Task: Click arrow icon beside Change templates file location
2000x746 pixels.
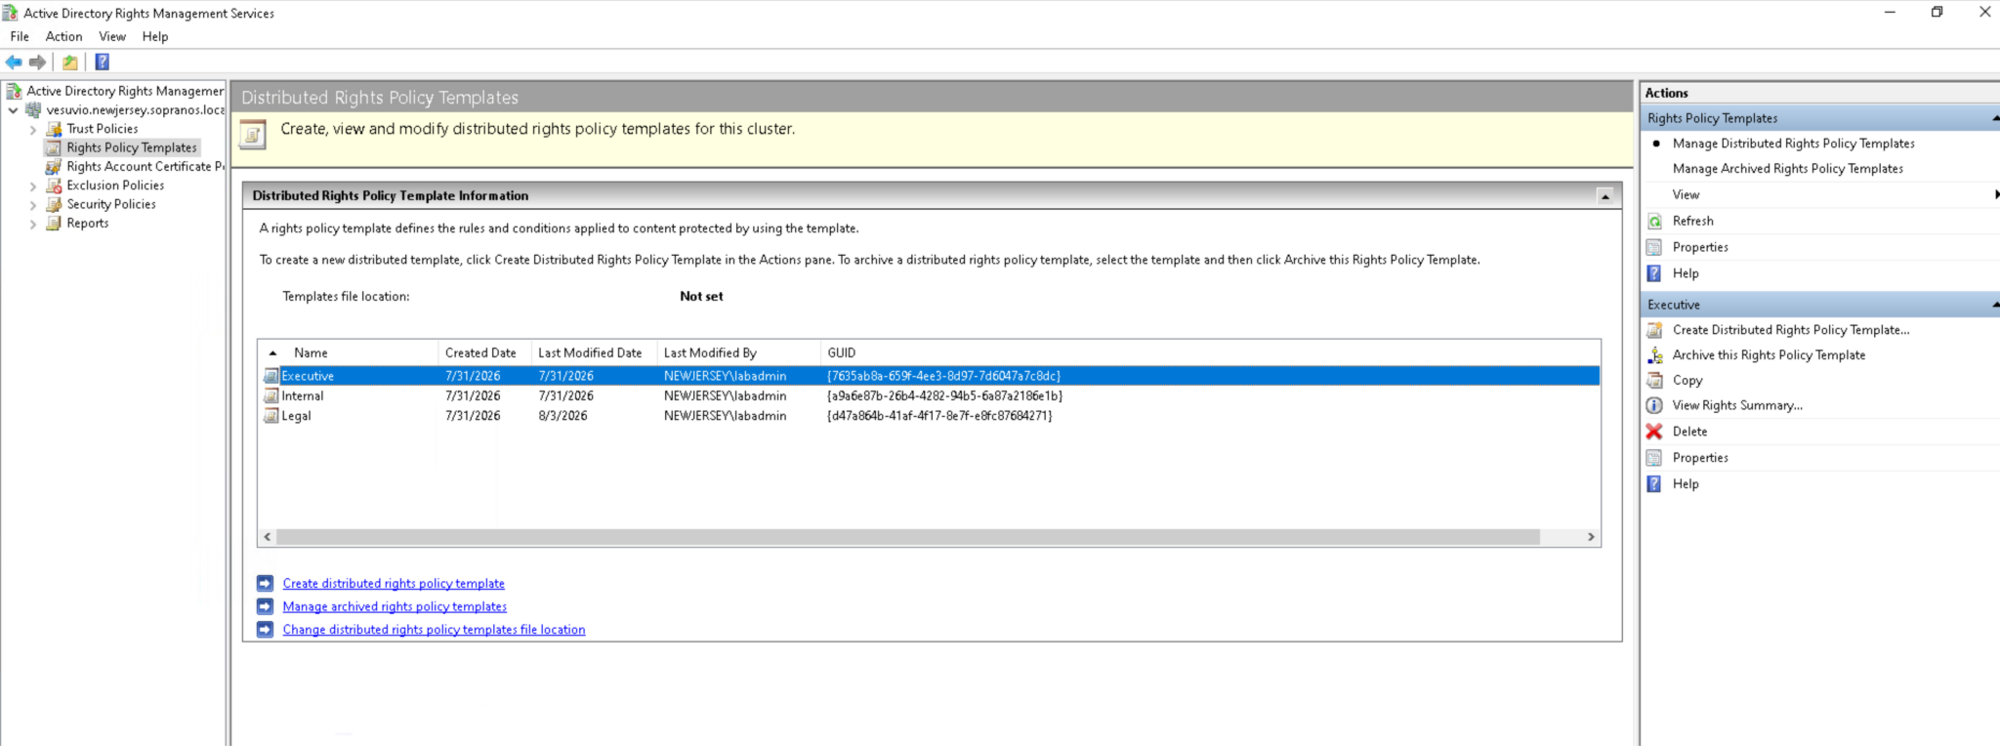Action: point(265,629)
